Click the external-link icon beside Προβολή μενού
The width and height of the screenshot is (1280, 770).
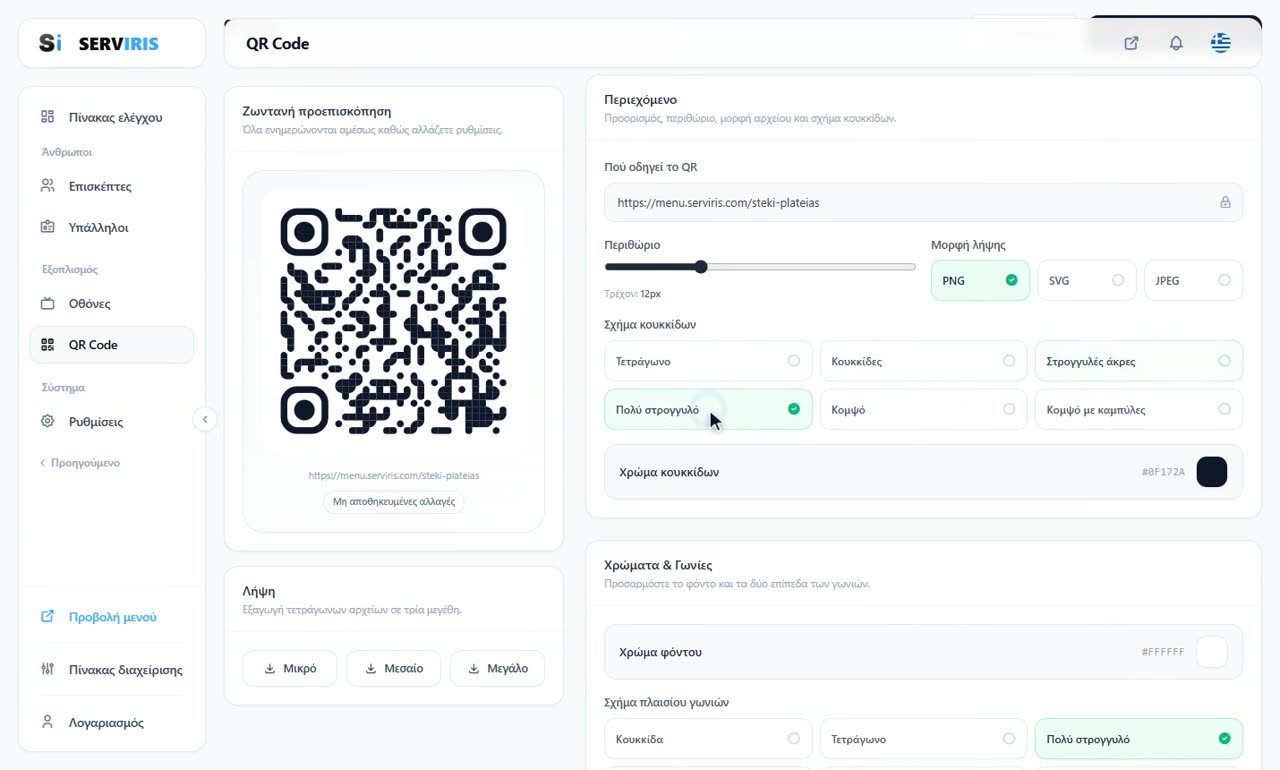(x=47, y=617)
